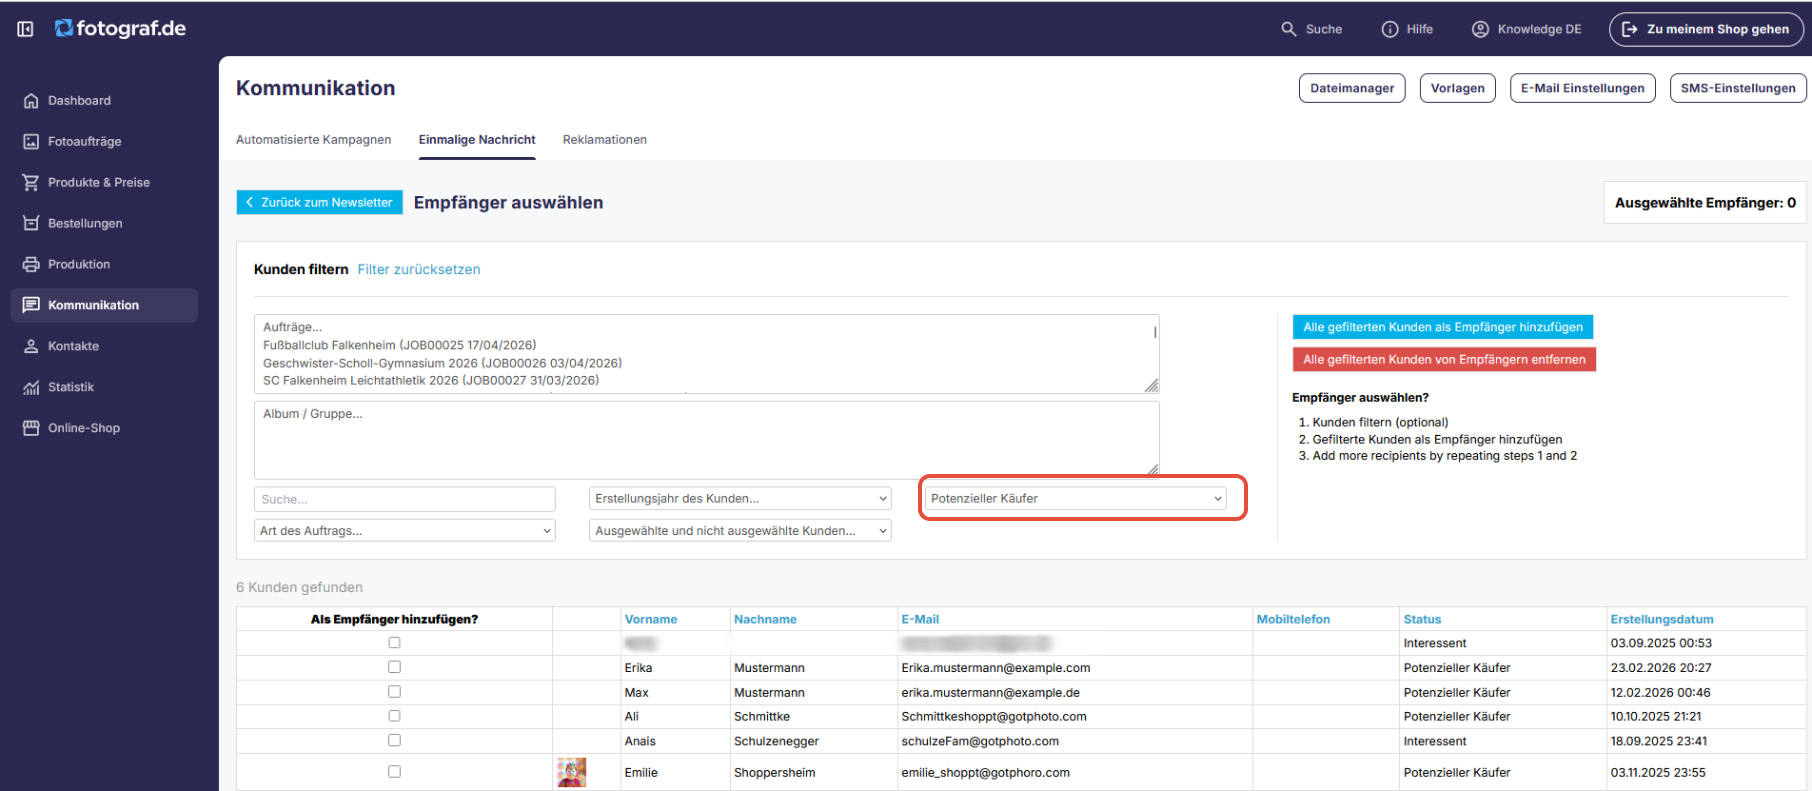The image size is (1812, 791).
Task: Switch to Reklamationen tab
Action: [605, 140]
